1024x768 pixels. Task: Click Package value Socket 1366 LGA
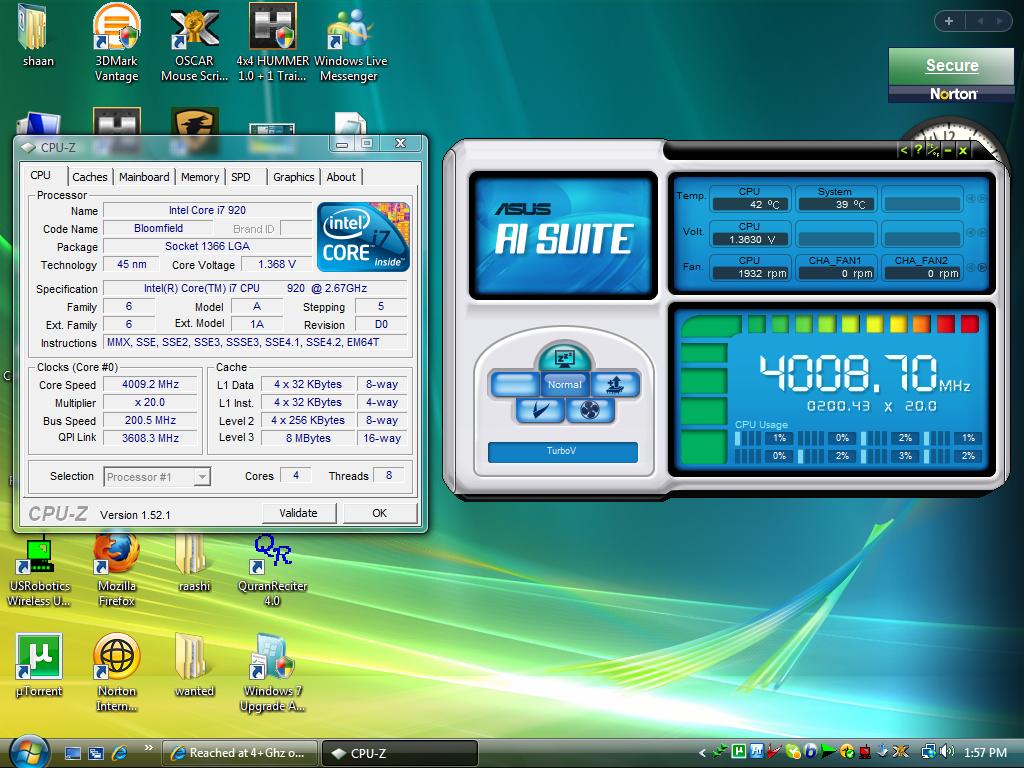click(x=207, y=246)
